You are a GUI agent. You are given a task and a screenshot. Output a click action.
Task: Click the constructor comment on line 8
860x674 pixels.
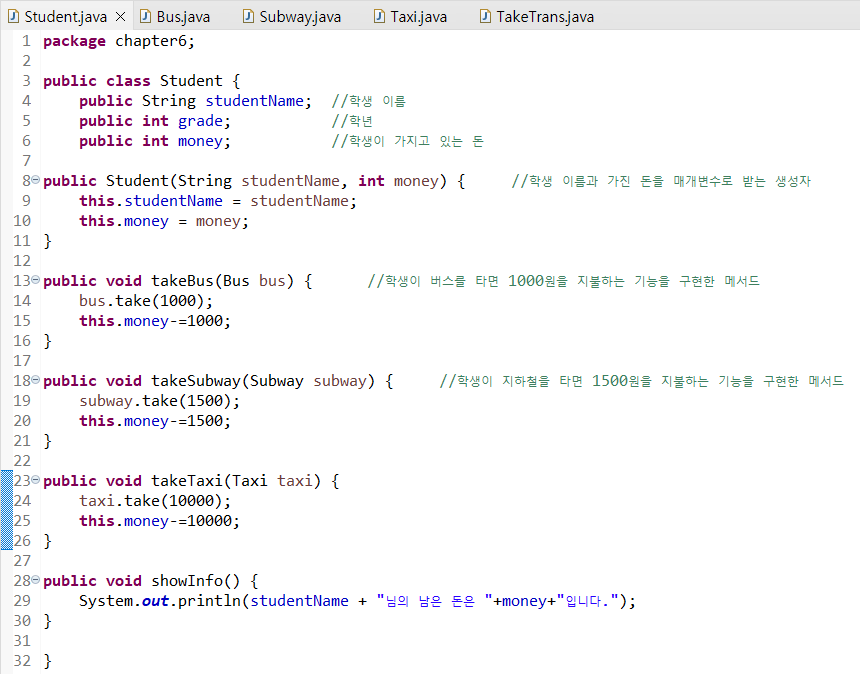661,181
